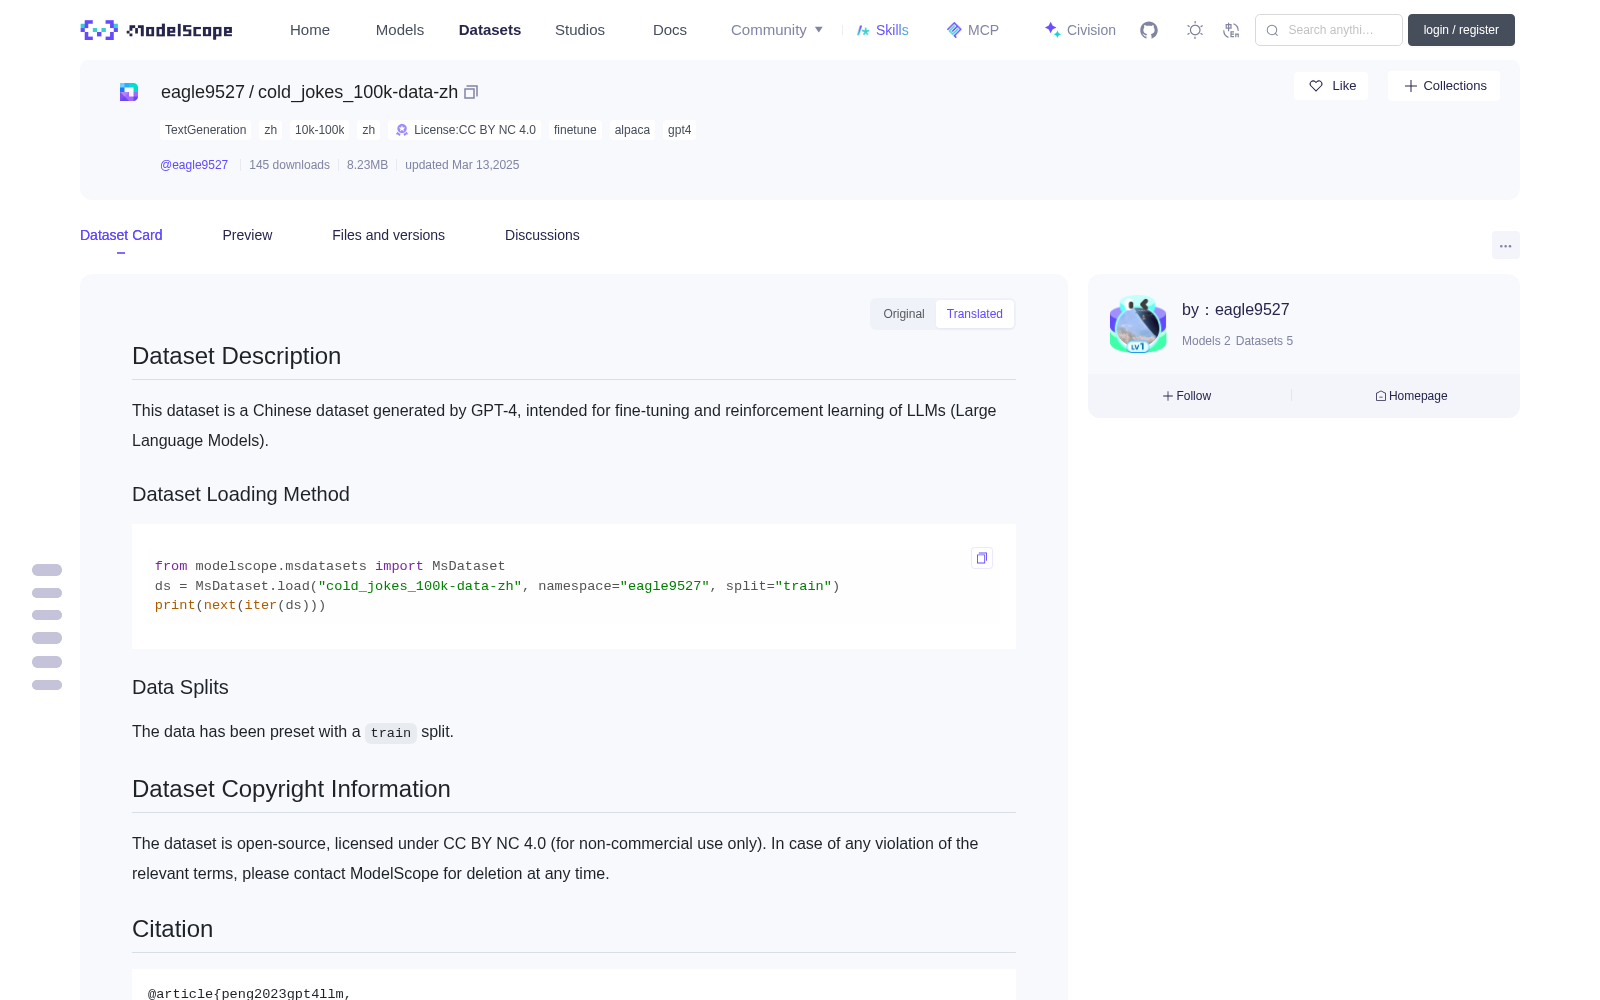The height and width of the screenshot is (1000, 1600).
Task: Switch to the Preview tab
Action: [247, 235]
